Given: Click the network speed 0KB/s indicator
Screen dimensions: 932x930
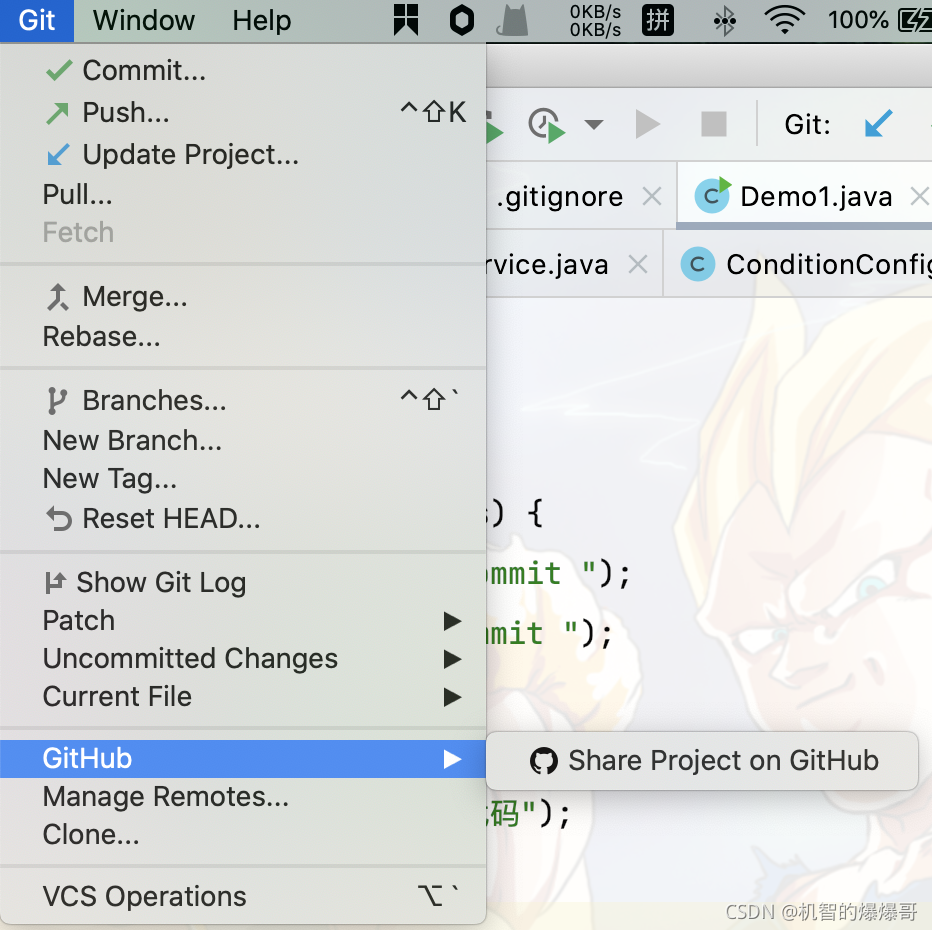Looking at the screenshot, I should click(595, 21).
